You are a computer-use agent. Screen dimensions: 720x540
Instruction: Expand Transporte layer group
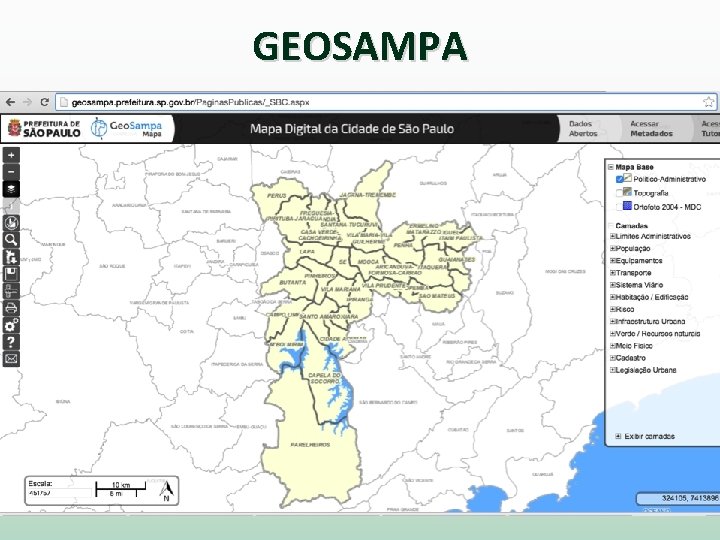tap(613, 273)
